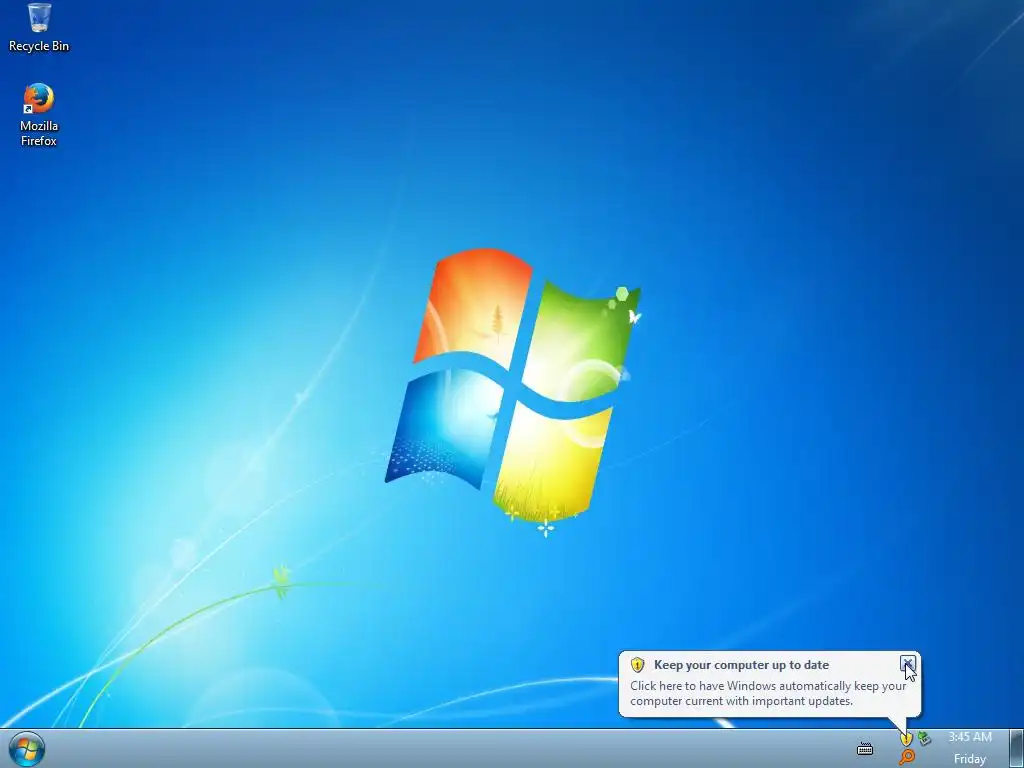The height and width of the screenshot is (768, 1024).
Task: Click the orange magnifier tray icon
Action: [x=906, y=757]
